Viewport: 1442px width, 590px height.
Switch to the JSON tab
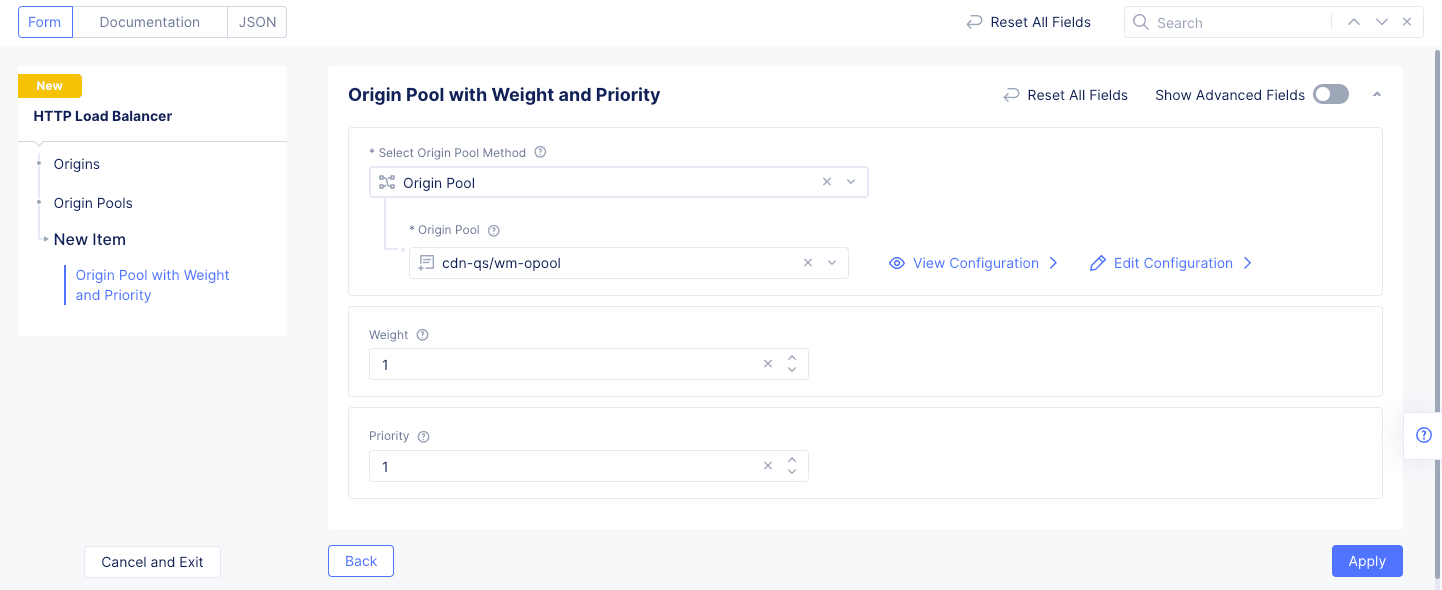(257, 22)
